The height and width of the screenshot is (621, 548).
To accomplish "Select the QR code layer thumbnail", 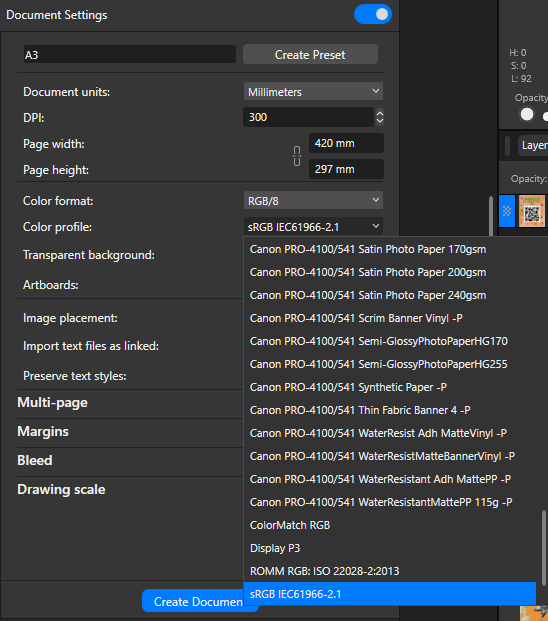I will tap(532, 211).
